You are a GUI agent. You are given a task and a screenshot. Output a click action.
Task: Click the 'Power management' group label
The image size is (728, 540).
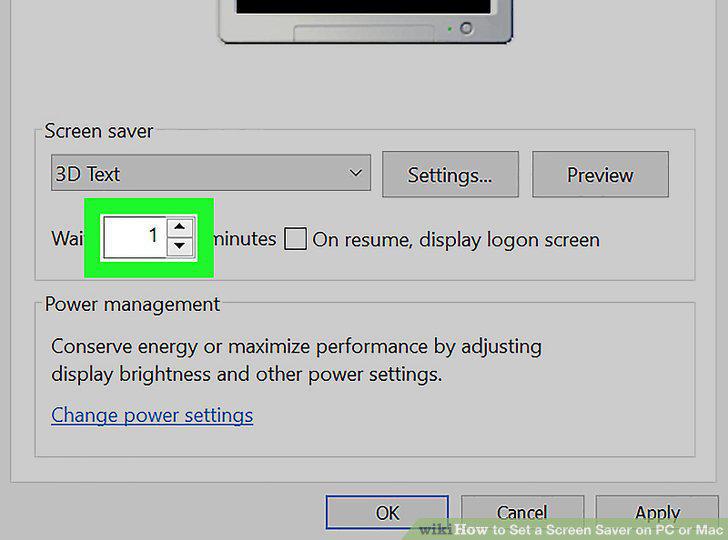[x=132, y=305]
